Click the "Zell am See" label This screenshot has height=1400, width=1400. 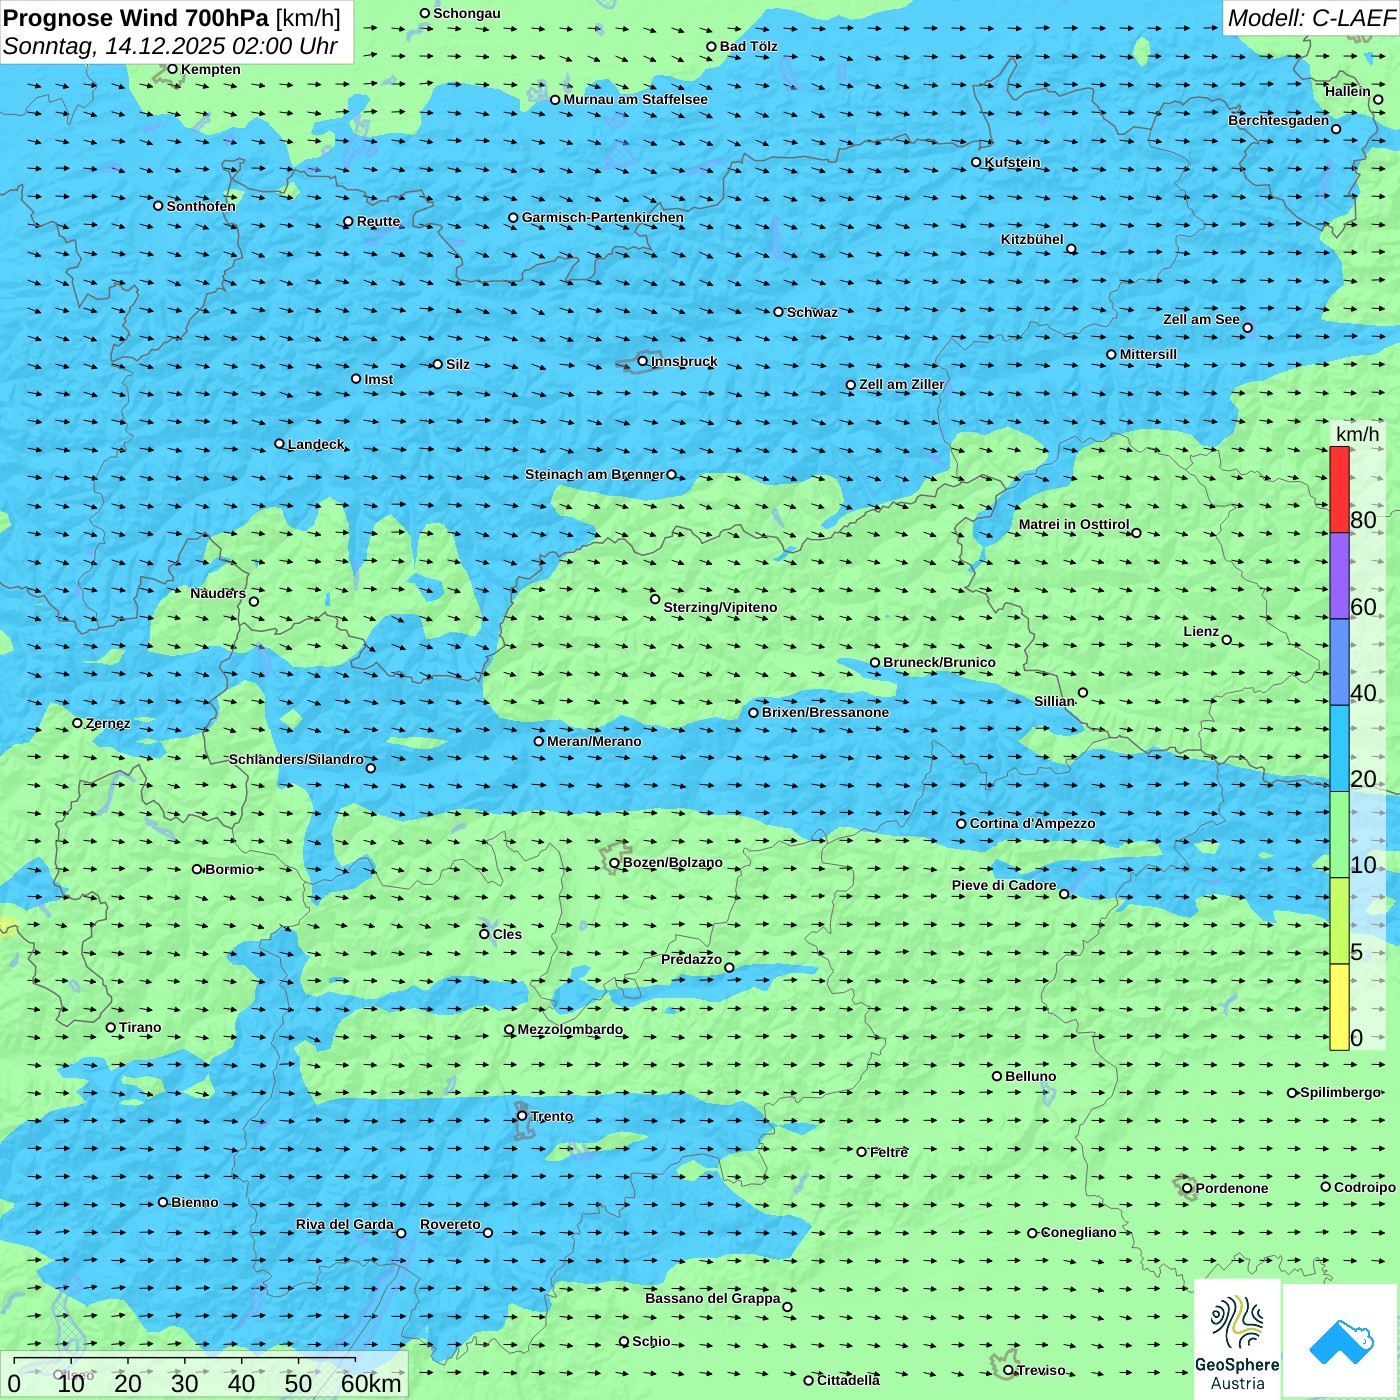point(1201,319)
